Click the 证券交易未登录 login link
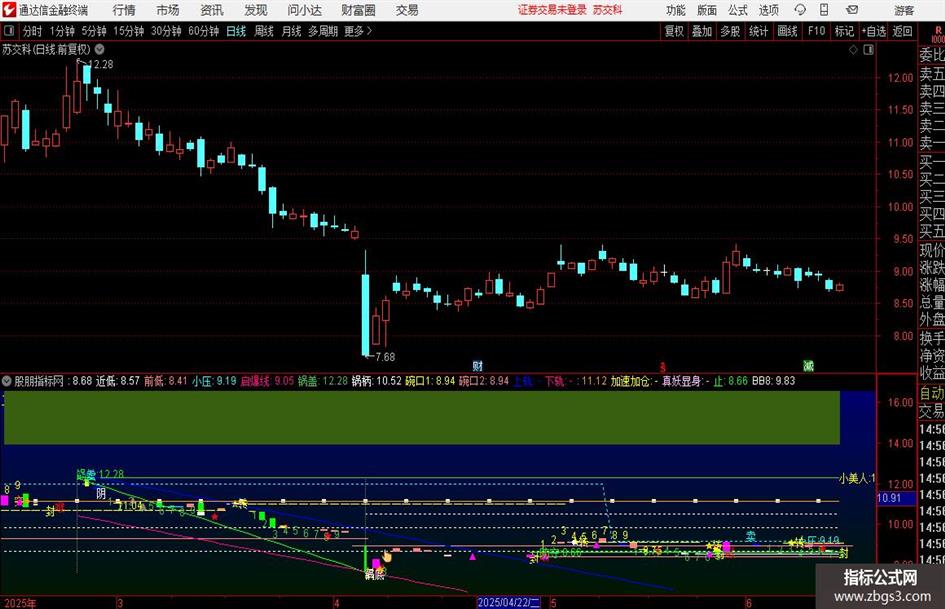This screenshot has height=609, width=945. click(x=552, y=10)
